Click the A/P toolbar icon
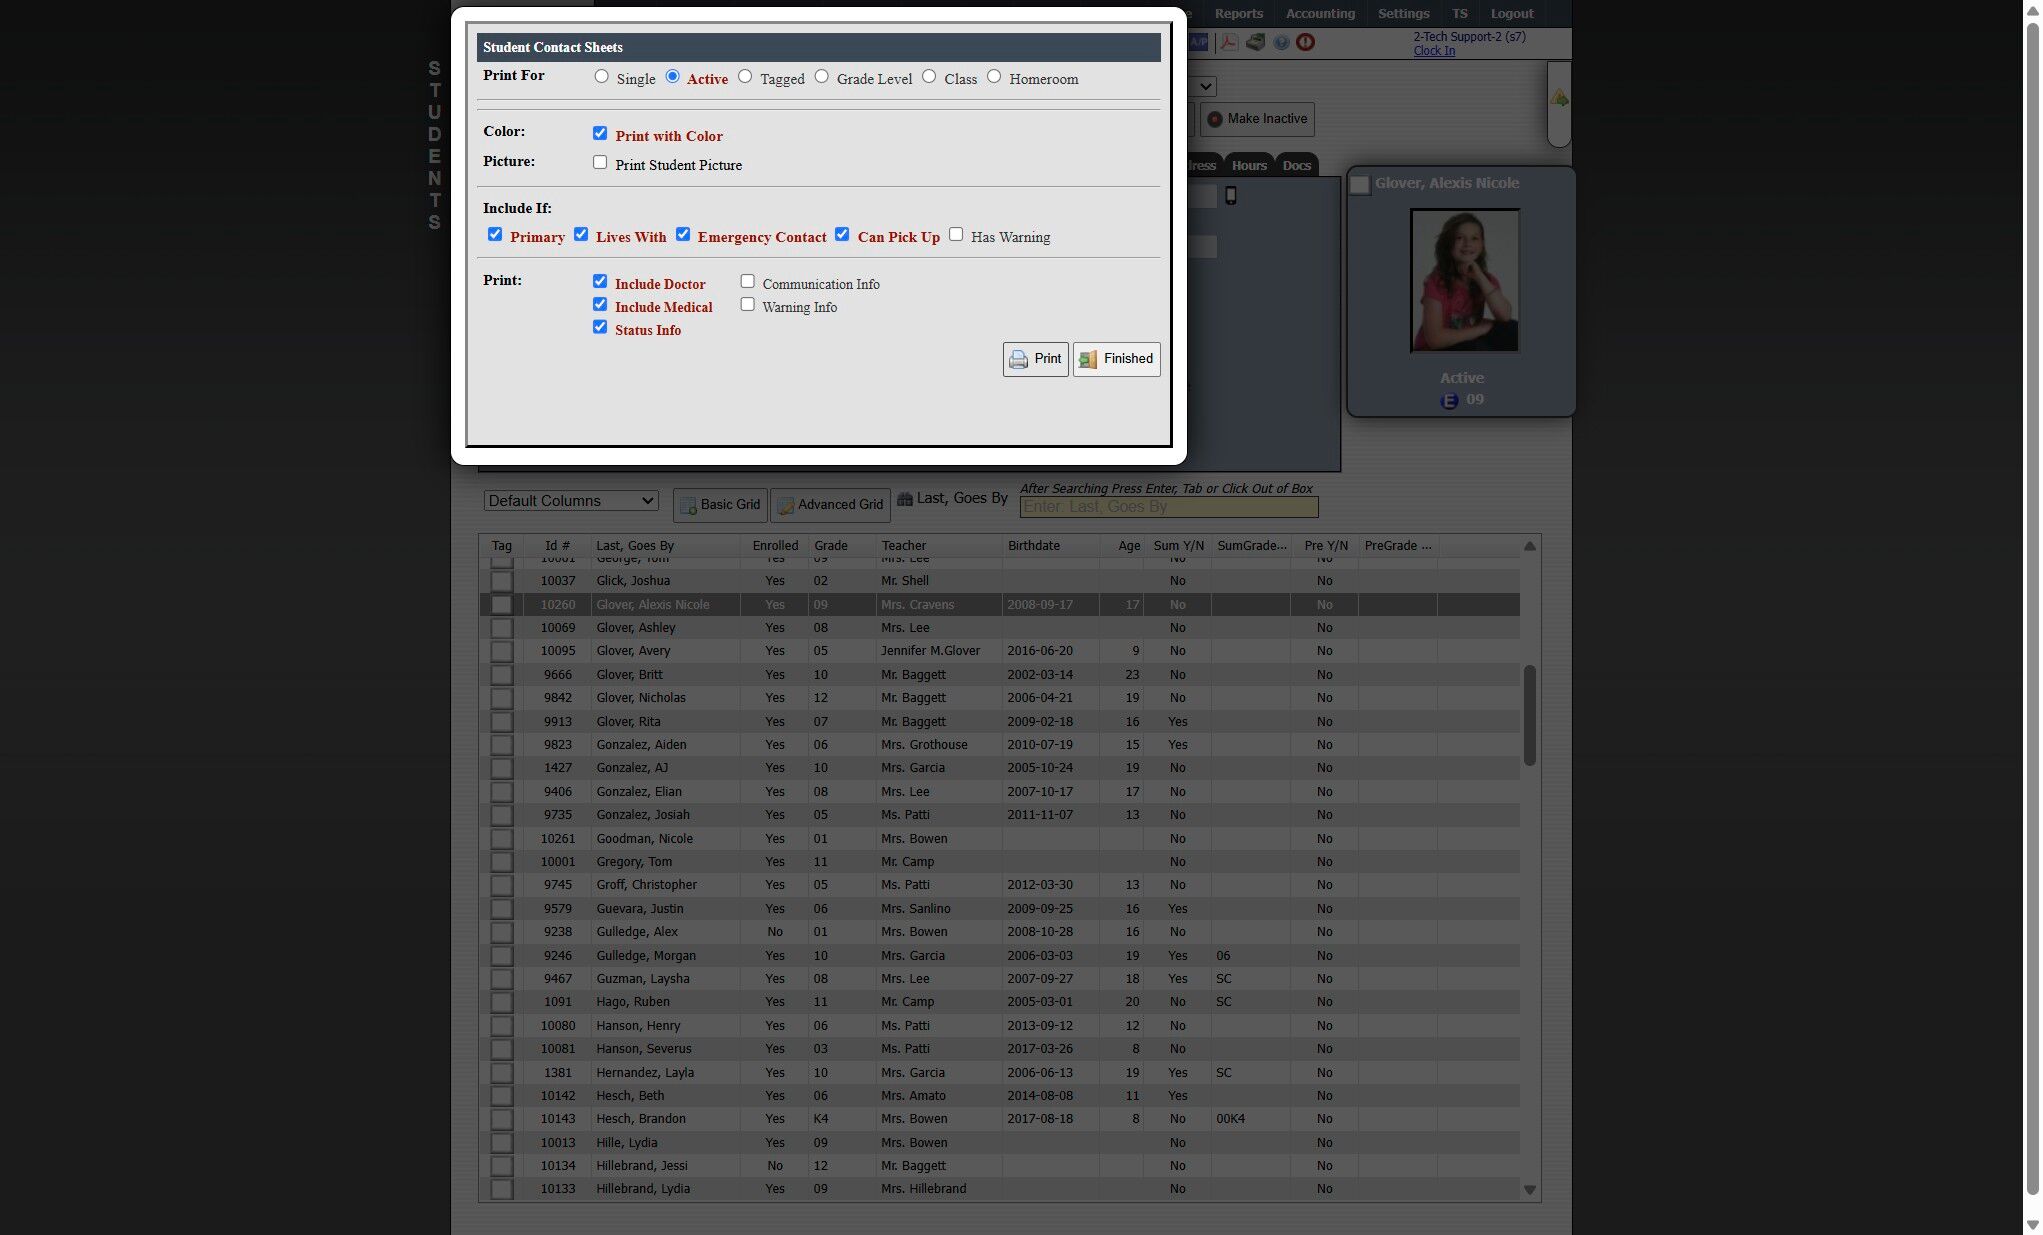Image resolution: width=2043 pixels, height=1235 pixels. click(1199, 42)
